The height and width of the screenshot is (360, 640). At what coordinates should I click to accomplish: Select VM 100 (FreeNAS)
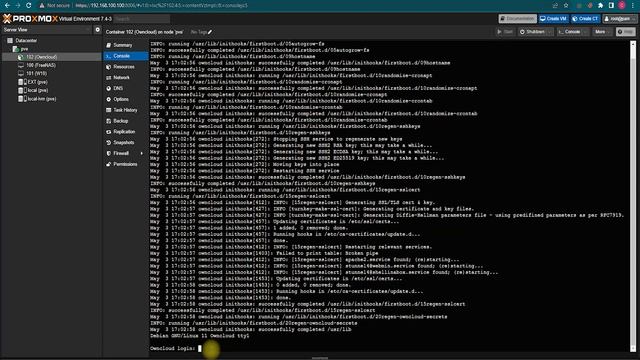(x=40, y=65)
